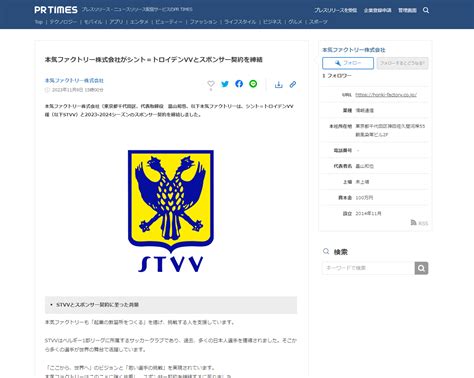Image resolution: width=474 pixels, height=378 pixels.
Task: Click 企業登録申請 in header
Action: (x=378, y=10)
